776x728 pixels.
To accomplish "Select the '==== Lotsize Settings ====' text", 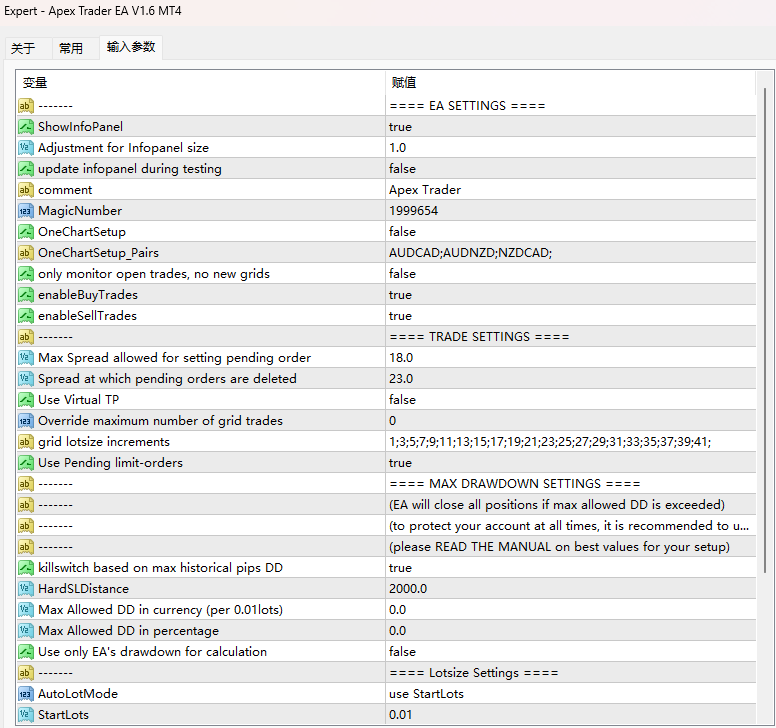I will click(x=474, y=673).
